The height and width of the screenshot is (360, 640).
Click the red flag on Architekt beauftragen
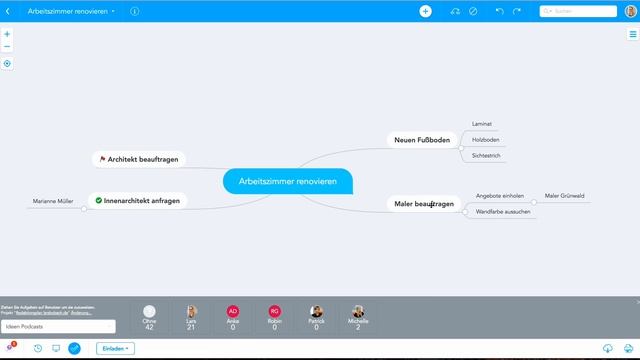(x=102, y=159)
